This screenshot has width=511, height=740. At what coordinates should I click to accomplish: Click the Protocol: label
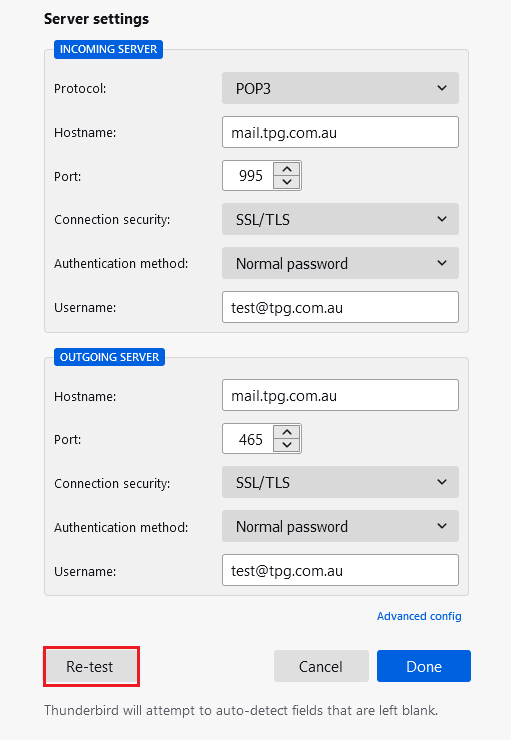pos(80,88)
